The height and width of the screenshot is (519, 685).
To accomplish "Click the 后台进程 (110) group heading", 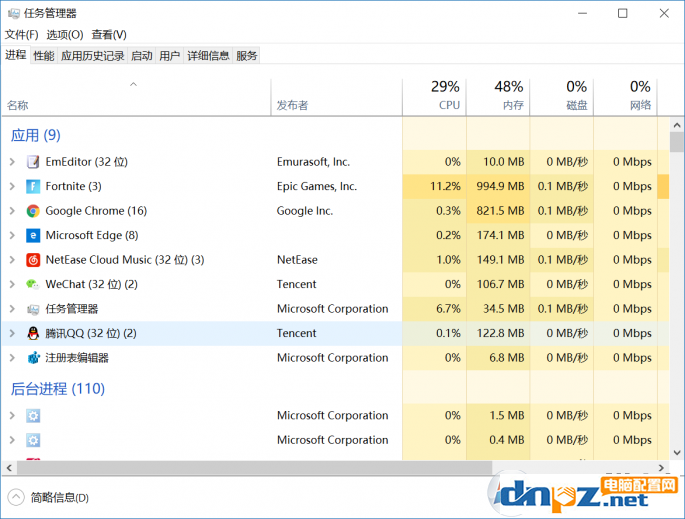I will (x=58, y=389).
